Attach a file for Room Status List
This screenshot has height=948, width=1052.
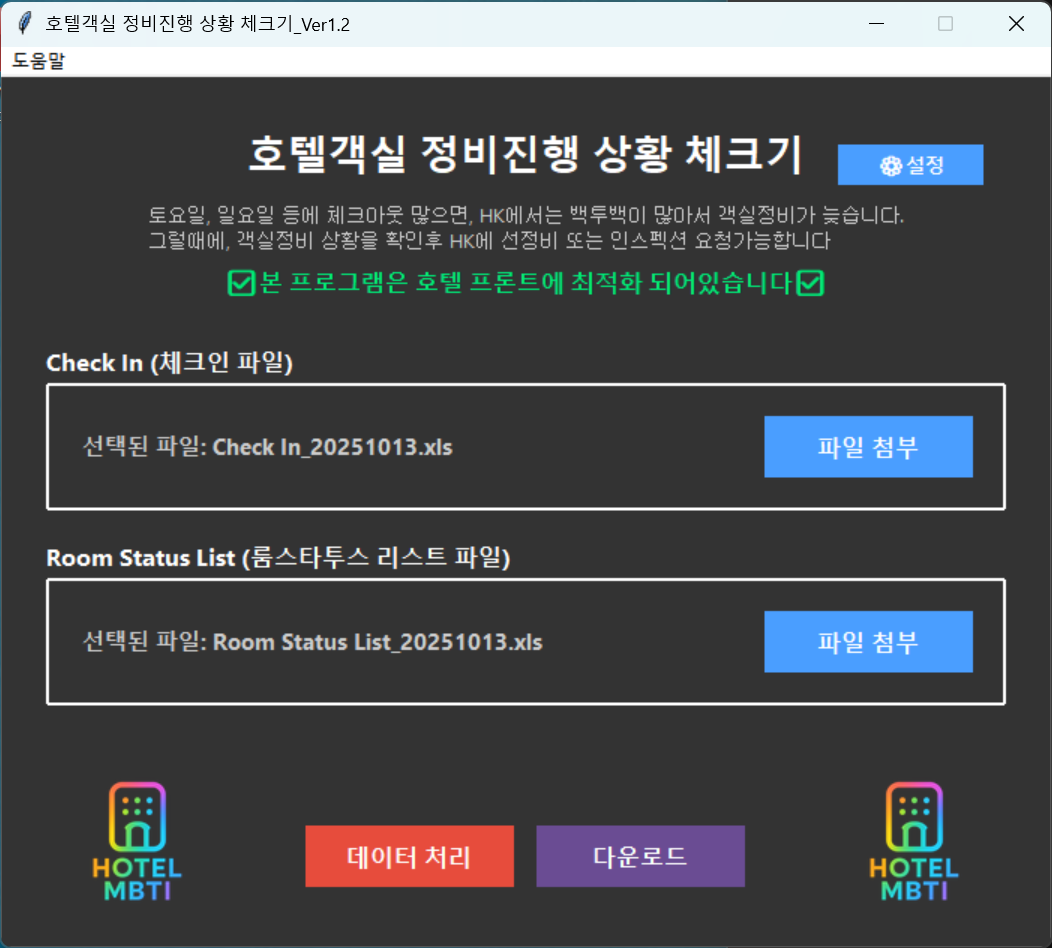(x=868, y=642)
